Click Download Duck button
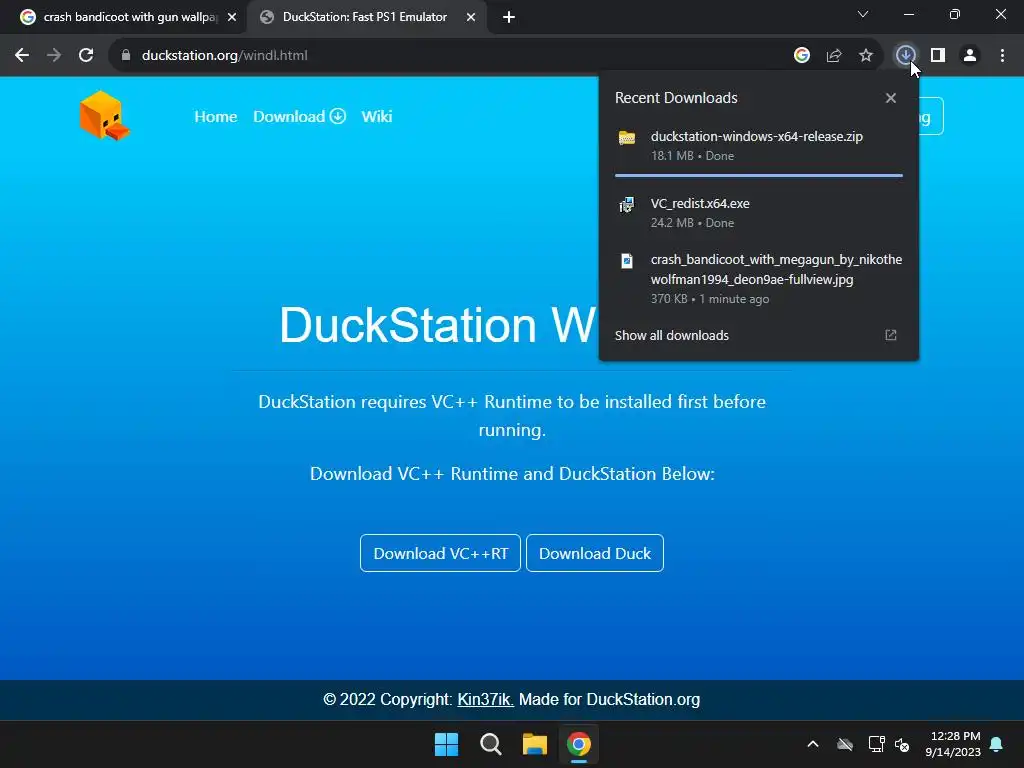Image resolution: width=1024 pixels, height=768 pixels. [595, 553]
